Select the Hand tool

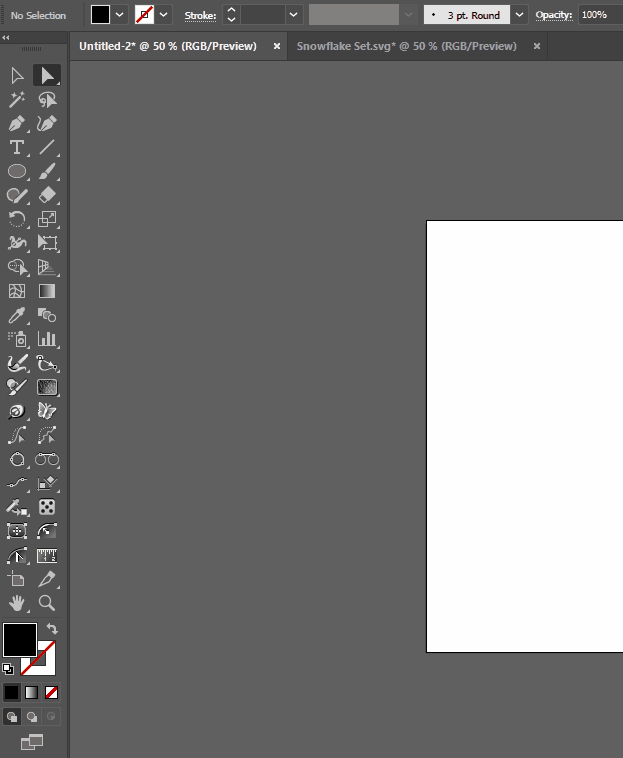17,603
